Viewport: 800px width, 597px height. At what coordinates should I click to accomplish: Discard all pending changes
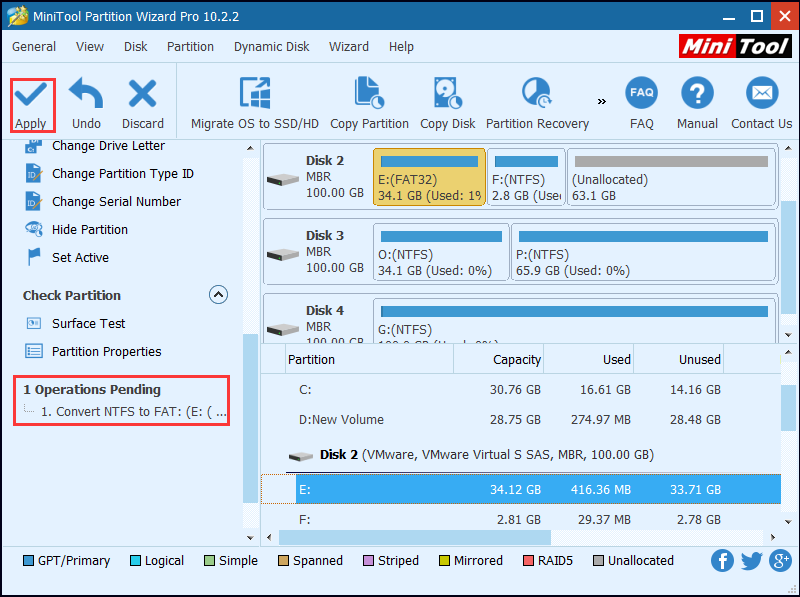pos(143,105)
